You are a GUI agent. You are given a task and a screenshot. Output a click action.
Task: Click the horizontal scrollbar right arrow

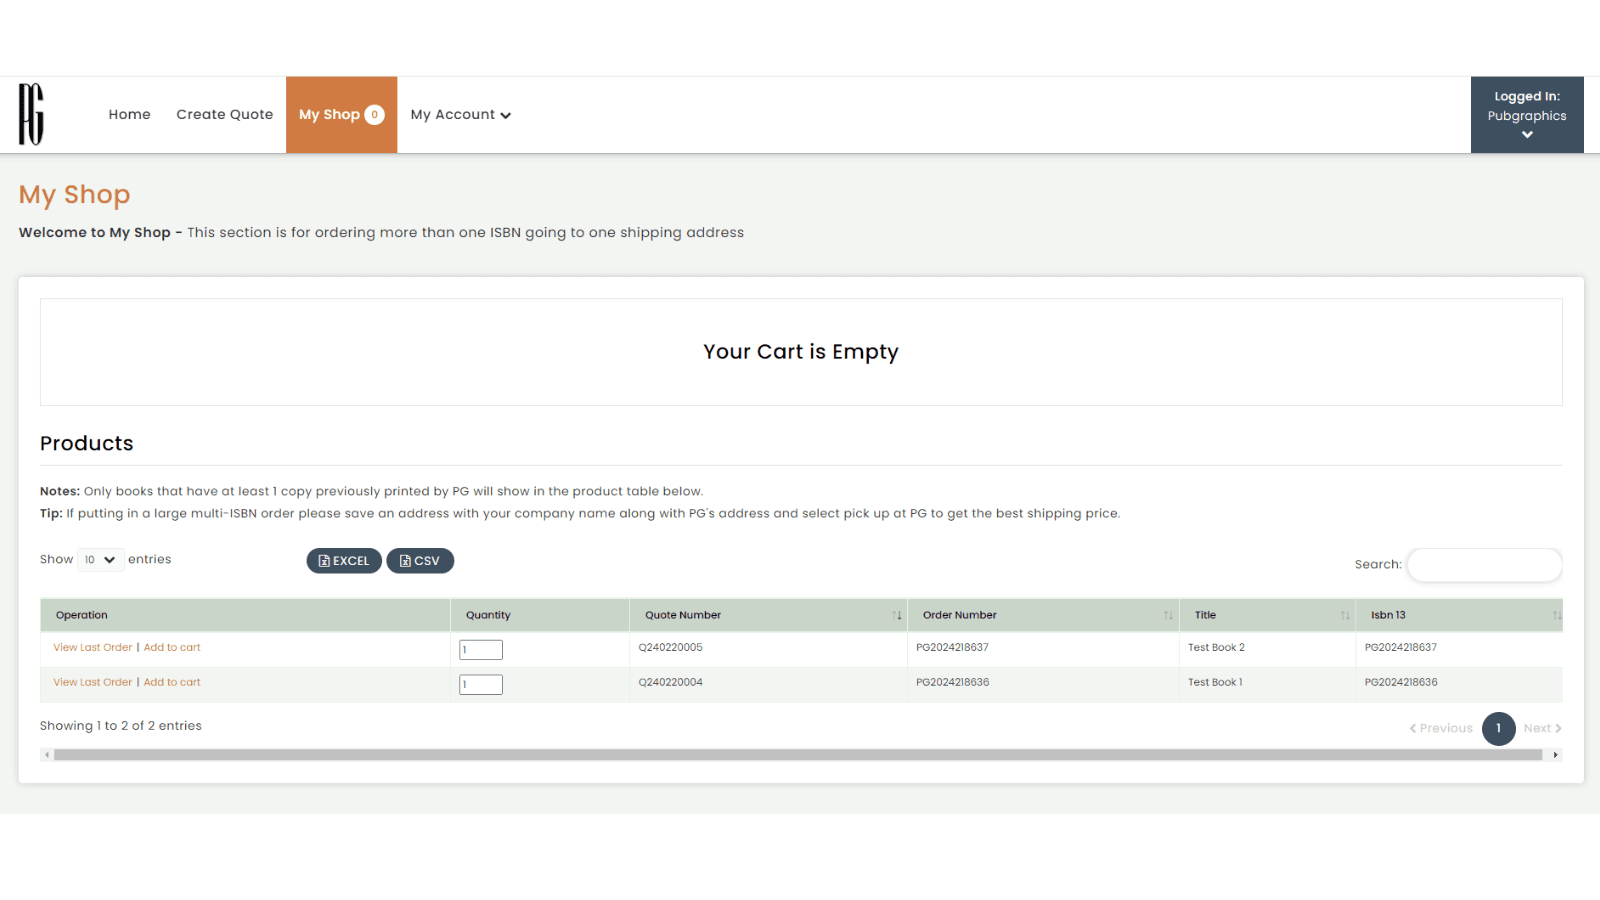pyautogui.click(x=1555, y=755)
